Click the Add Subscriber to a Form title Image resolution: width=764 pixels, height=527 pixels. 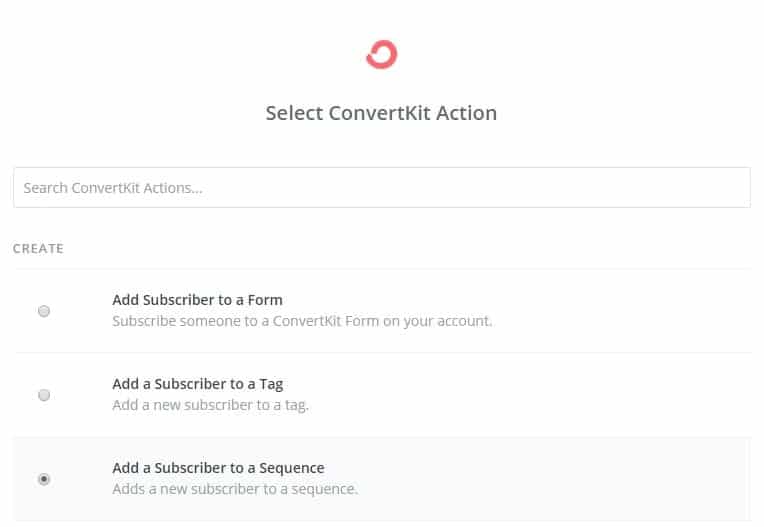pyautogui.click(x=197, y=300)
